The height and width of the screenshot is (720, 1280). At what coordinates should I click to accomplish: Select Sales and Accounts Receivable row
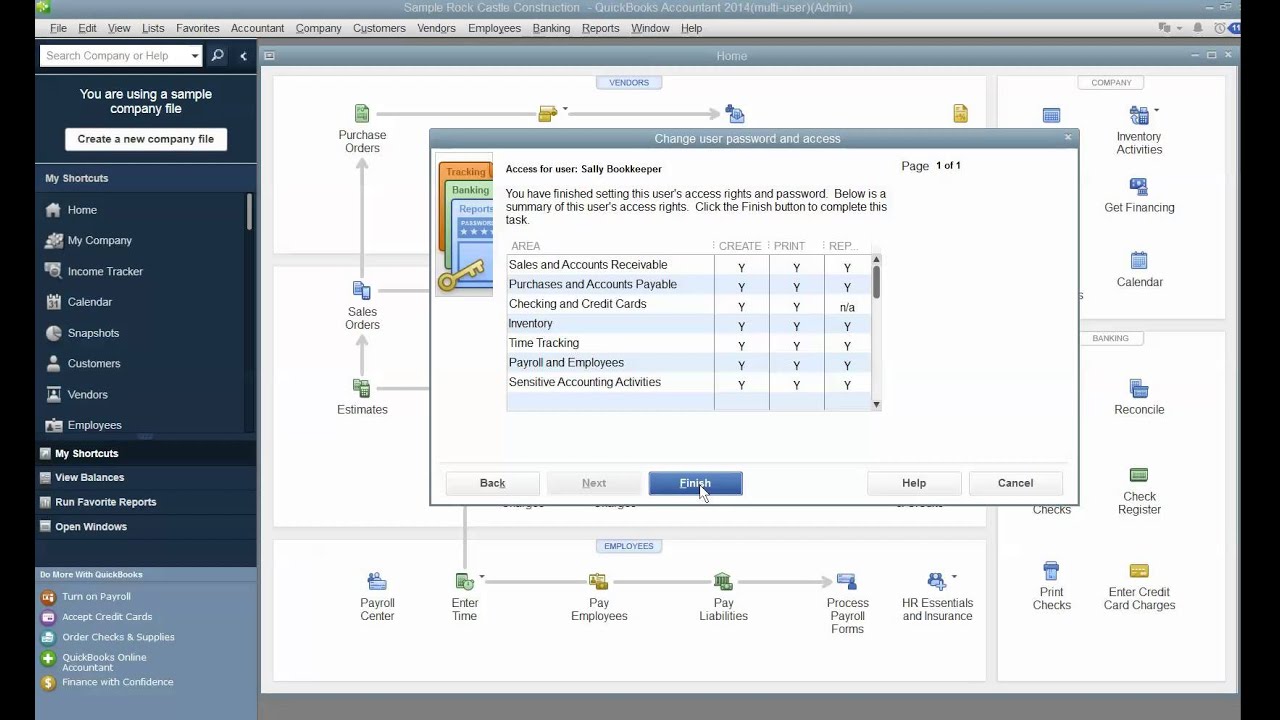[689, 265]
